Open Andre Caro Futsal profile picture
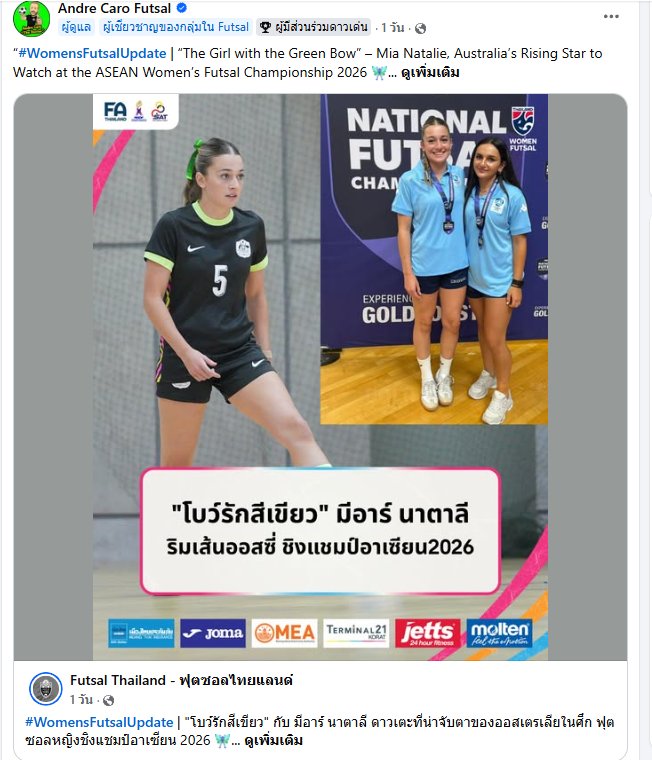 pyautogui.click(x=31, y=19)
